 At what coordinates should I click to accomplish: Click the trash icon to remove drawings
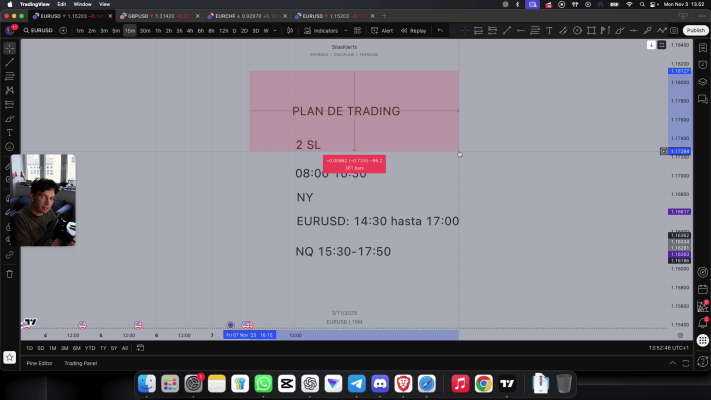pyautogui.click(x=10, y=273)
